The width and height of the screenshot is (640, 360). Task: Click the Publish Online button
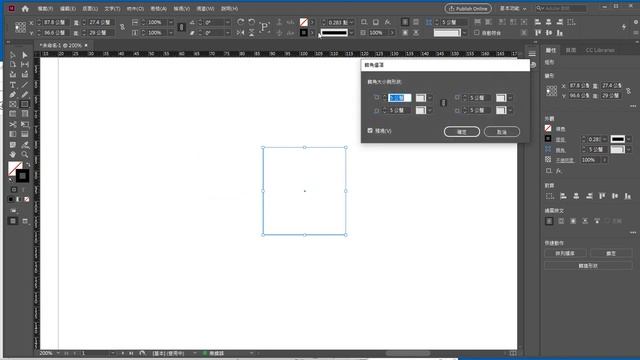(x=468, y=9)
